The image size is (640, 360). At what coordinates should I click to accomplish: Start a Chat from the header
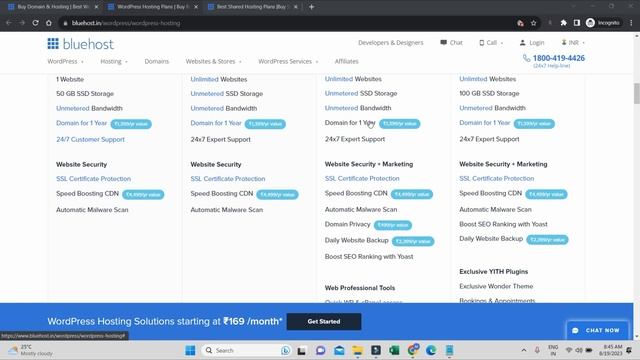coord(451,42)
